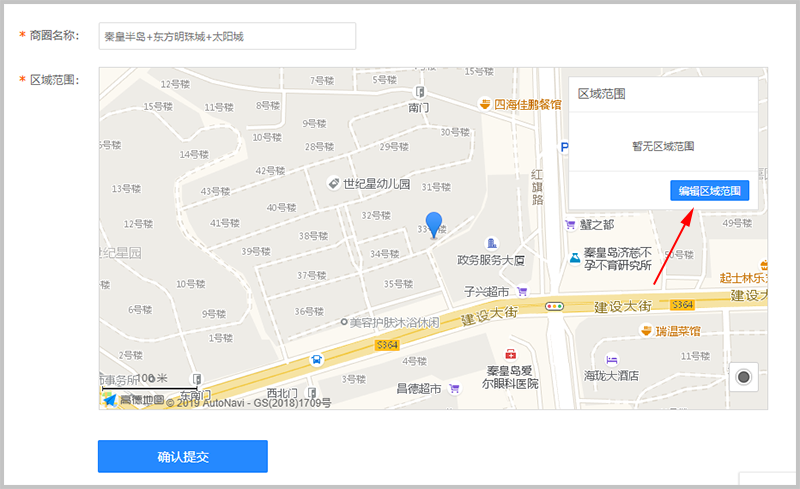Screen dimensions: 800x489
Task: Click the map locate button with gray dot
Action: click(x=743, y=377)
